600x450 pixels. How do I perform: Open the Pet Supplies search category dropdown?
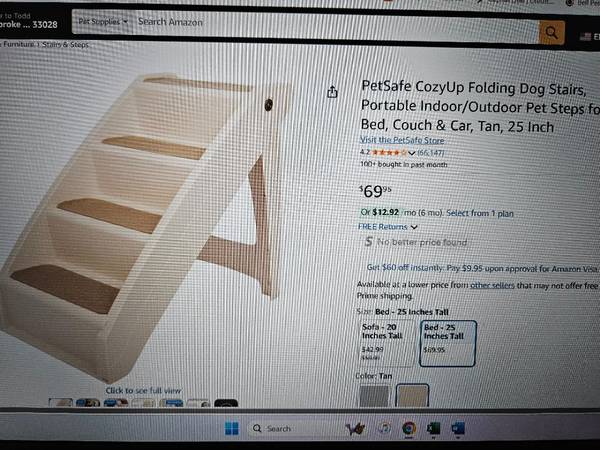tap(102, 21)
